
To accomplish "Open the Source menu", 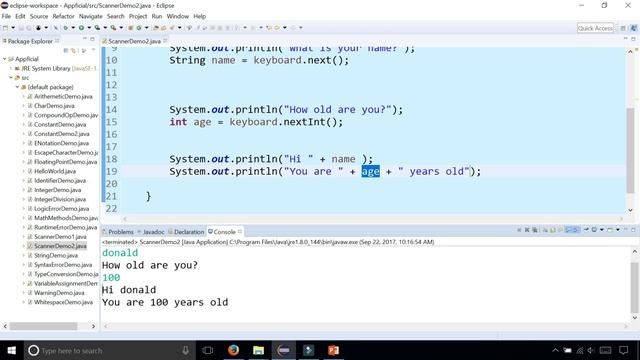I will (39, 16).
